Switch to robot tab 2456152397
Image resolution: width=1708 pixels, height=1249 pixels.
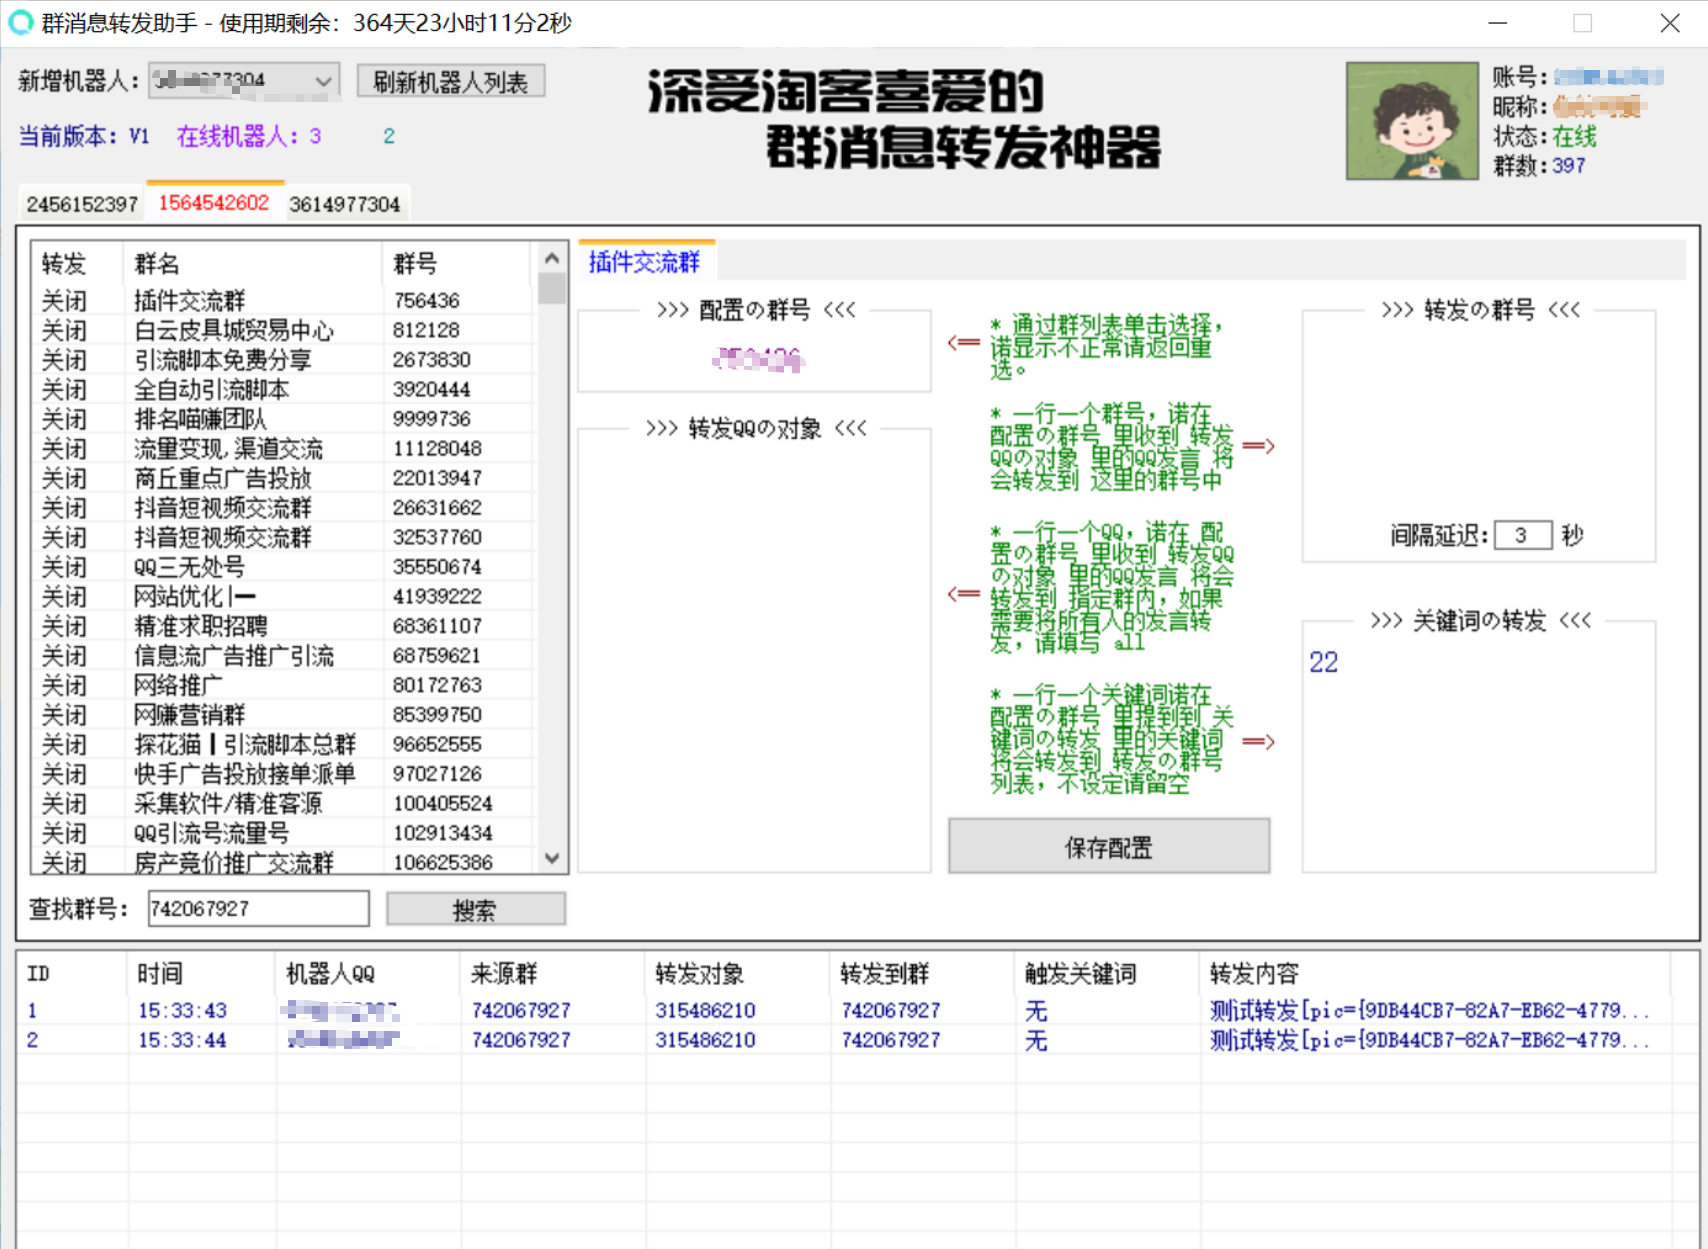coord(82,204)
